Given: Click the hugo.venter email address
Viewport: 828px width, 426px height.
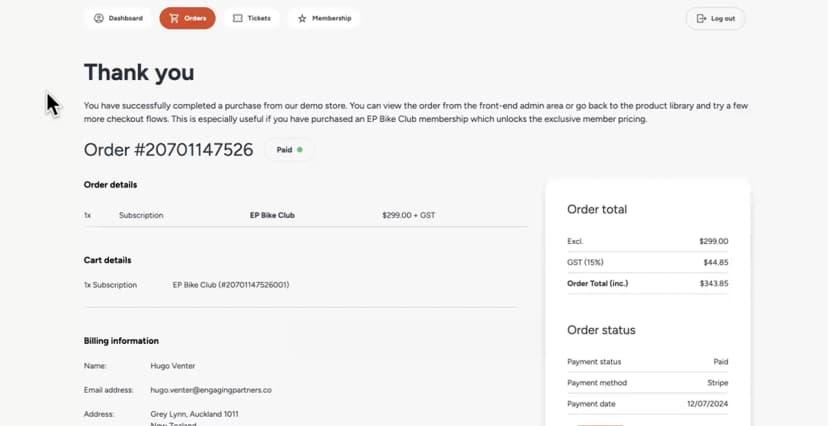Looking at the screenshot, I should coord(211,390).
